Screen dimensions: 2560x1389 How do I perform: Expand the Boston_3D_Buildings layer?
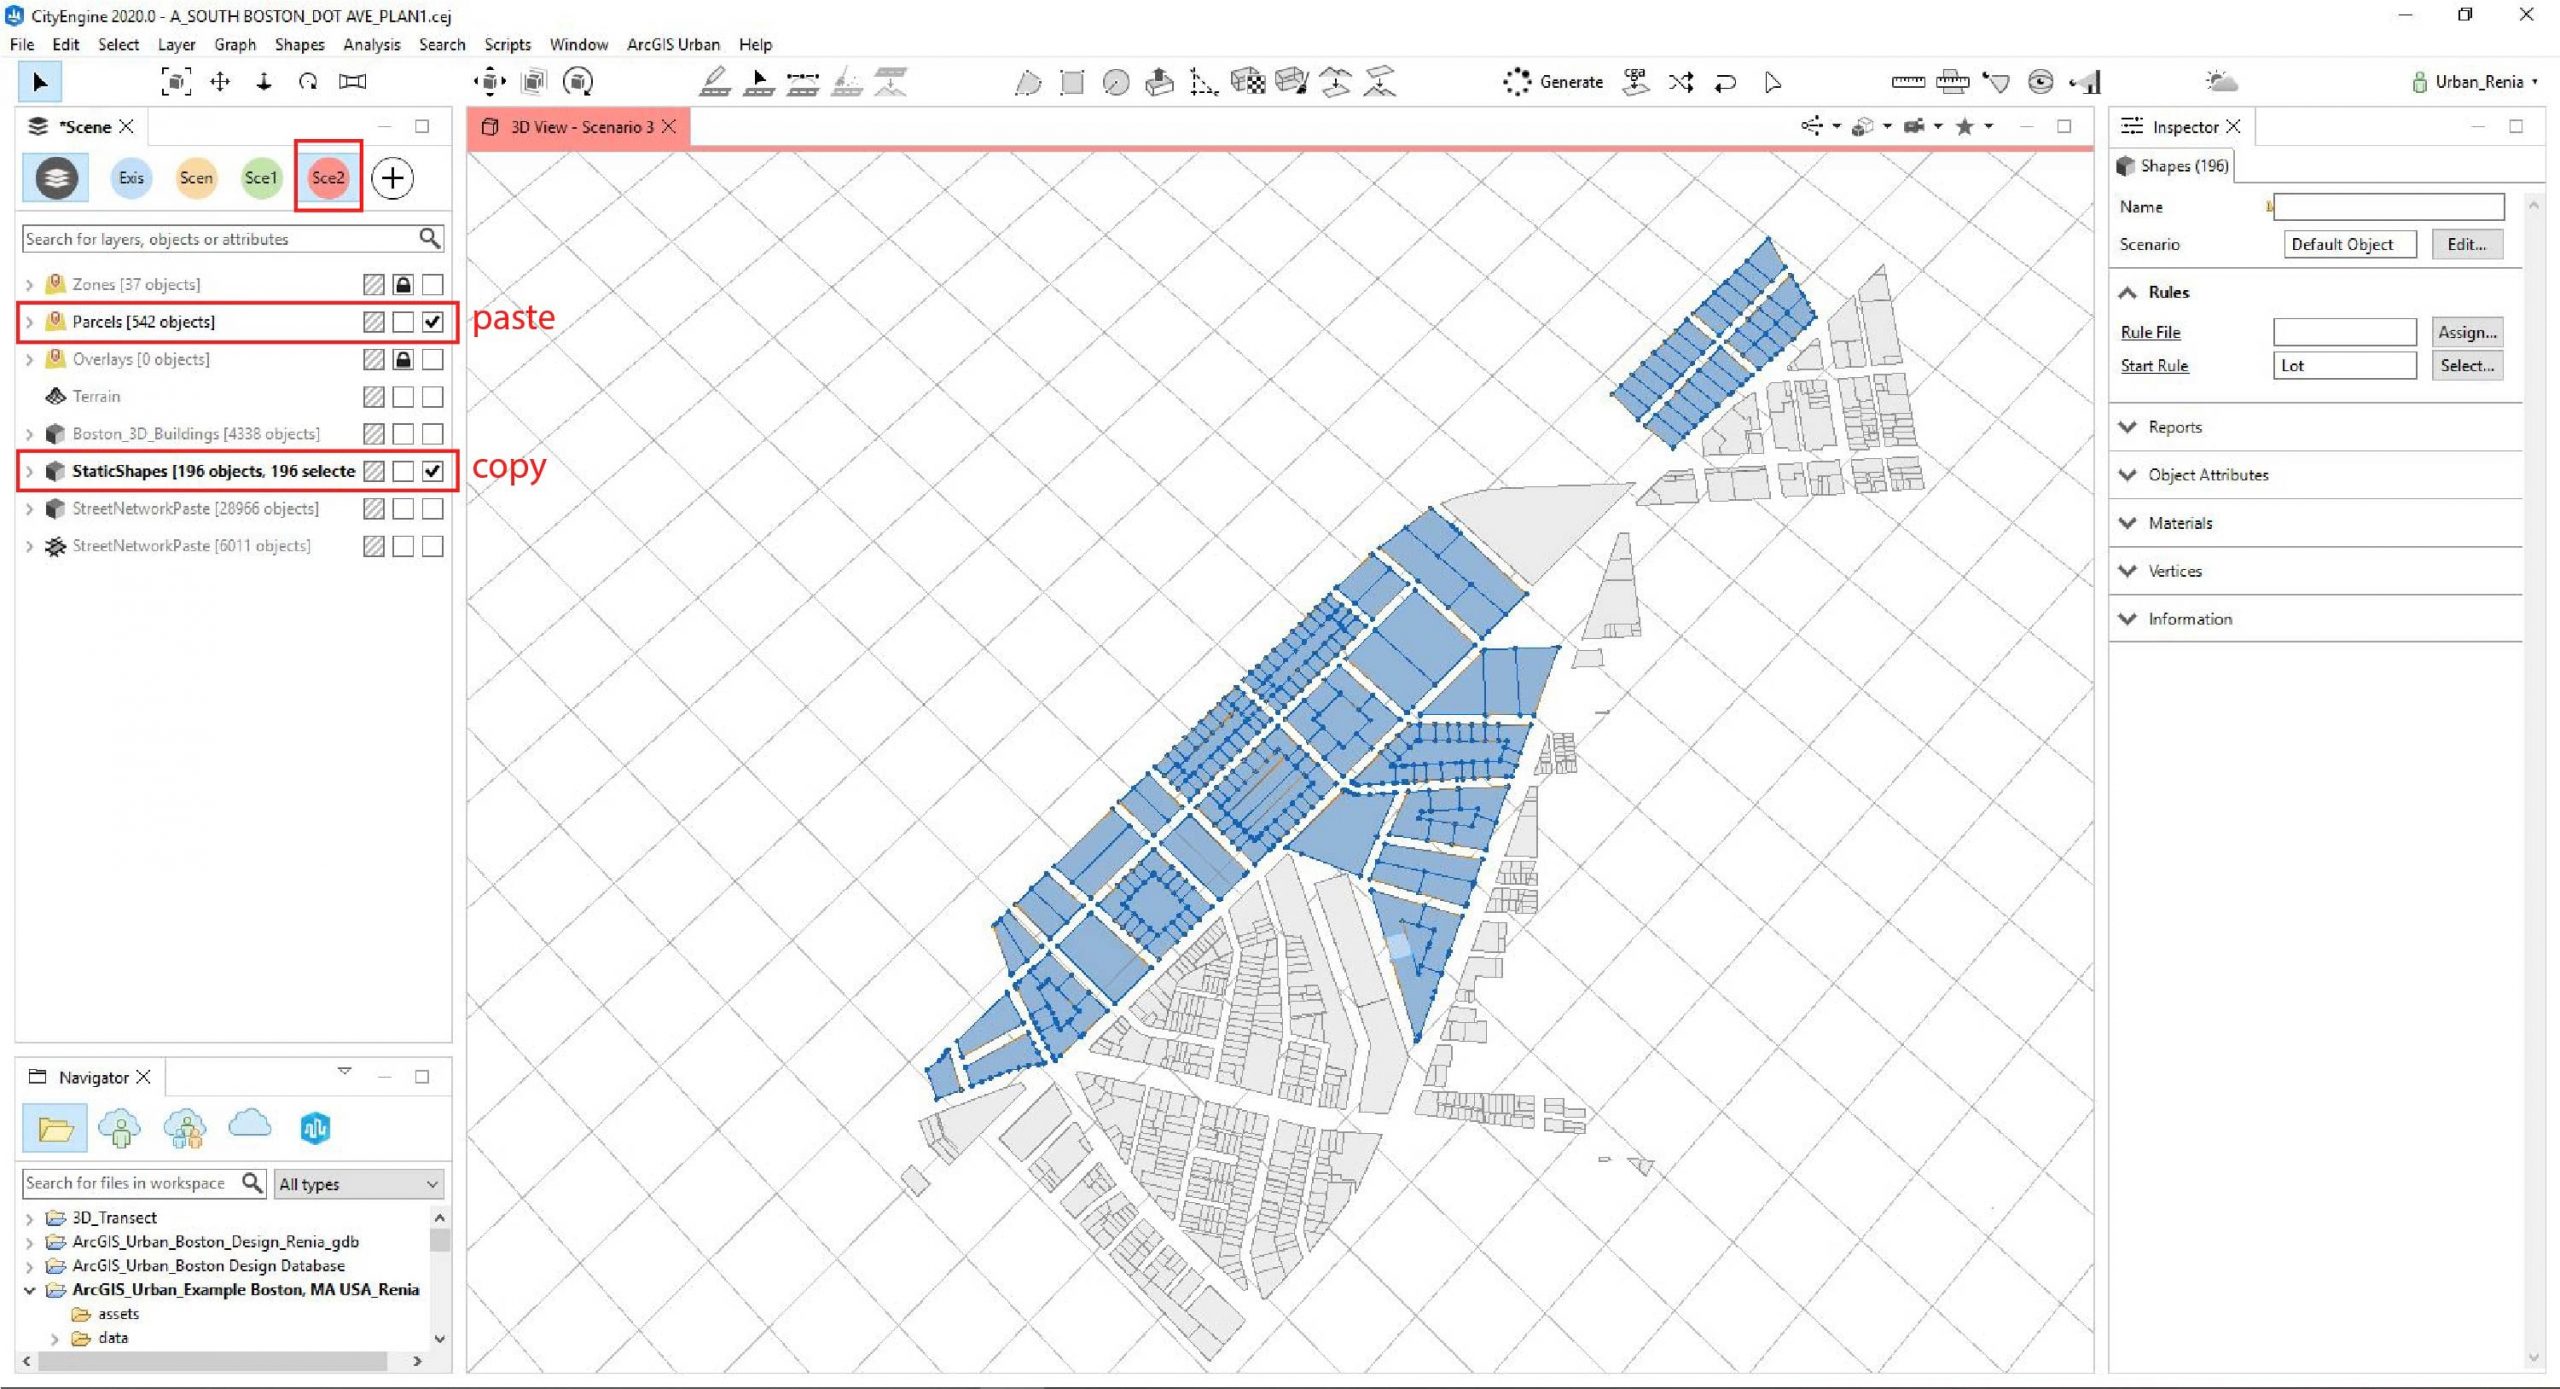[x=28, y=433]
